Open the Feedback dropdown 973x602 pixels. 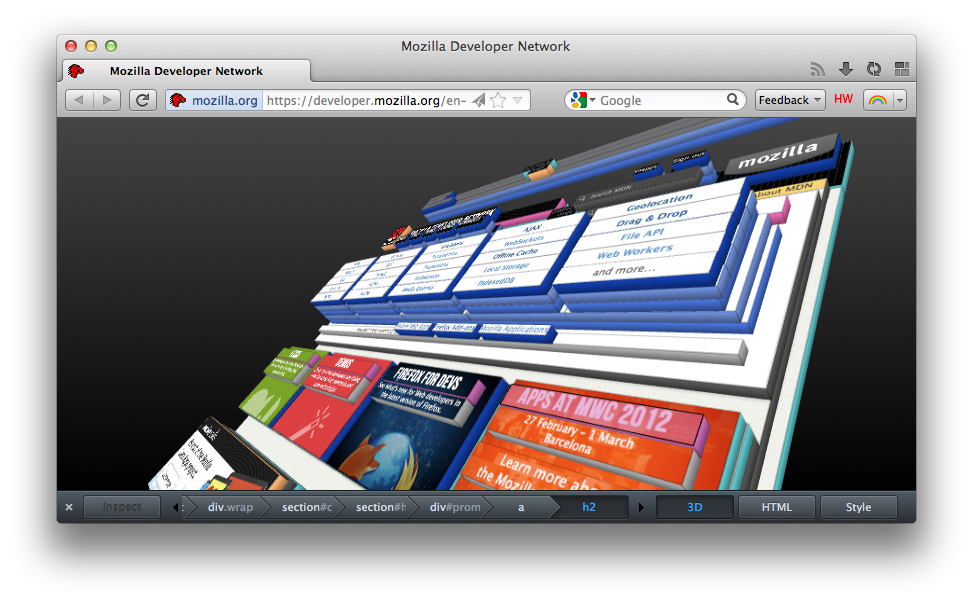[789, 100]
